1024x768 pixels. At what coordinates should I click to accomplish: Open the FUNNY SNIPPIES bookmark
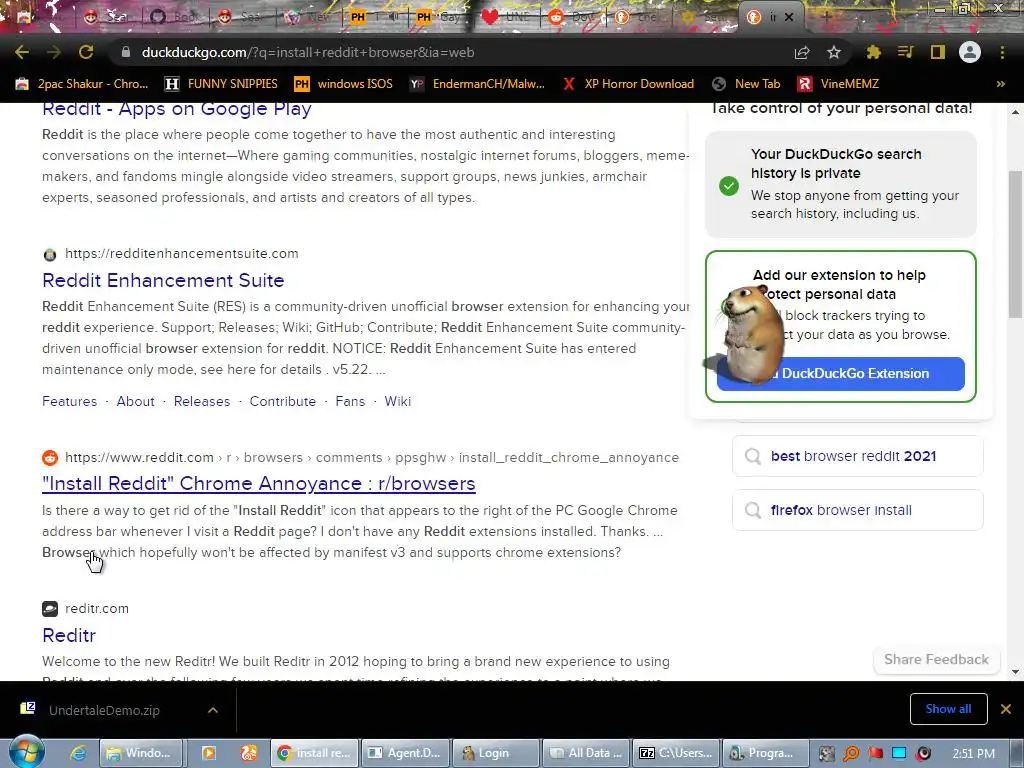(x=221, y=84)
